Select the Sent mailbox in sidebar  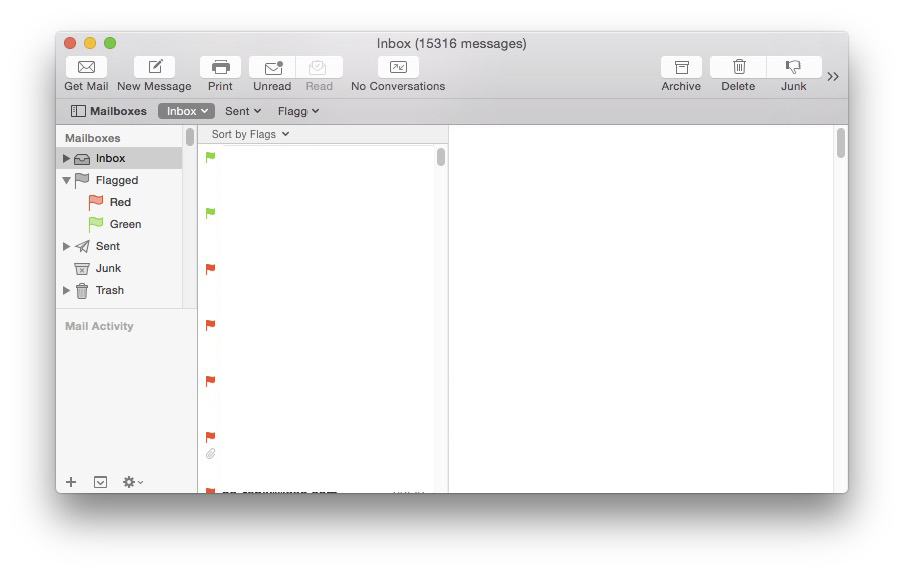pyautogui.click(x=119, y=246)
